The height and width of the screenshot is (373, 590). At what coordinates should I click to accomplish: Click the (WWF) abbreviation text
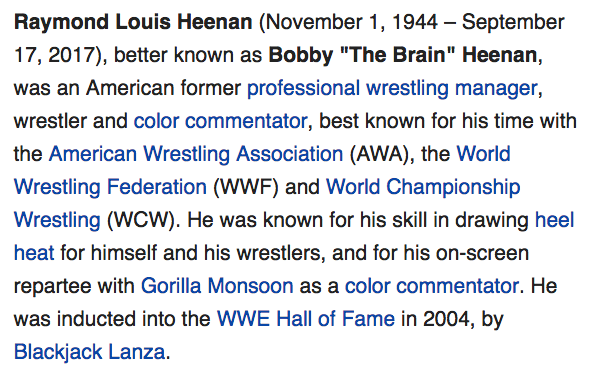(x=246, y=187)
